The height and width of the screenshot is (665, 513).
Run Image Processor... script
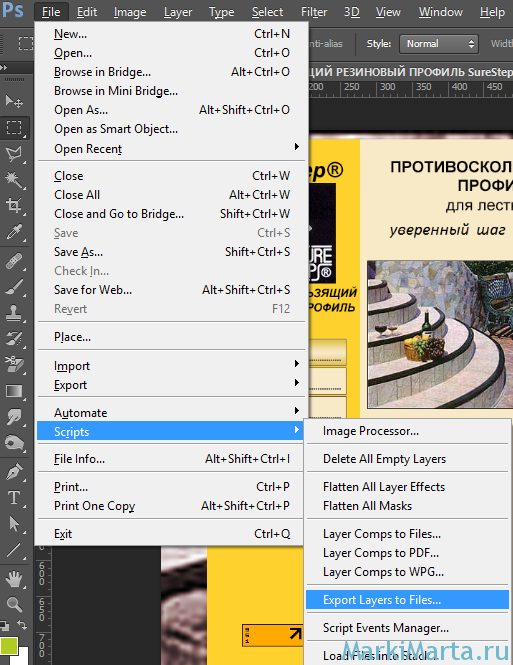click(x=407, y=431)
